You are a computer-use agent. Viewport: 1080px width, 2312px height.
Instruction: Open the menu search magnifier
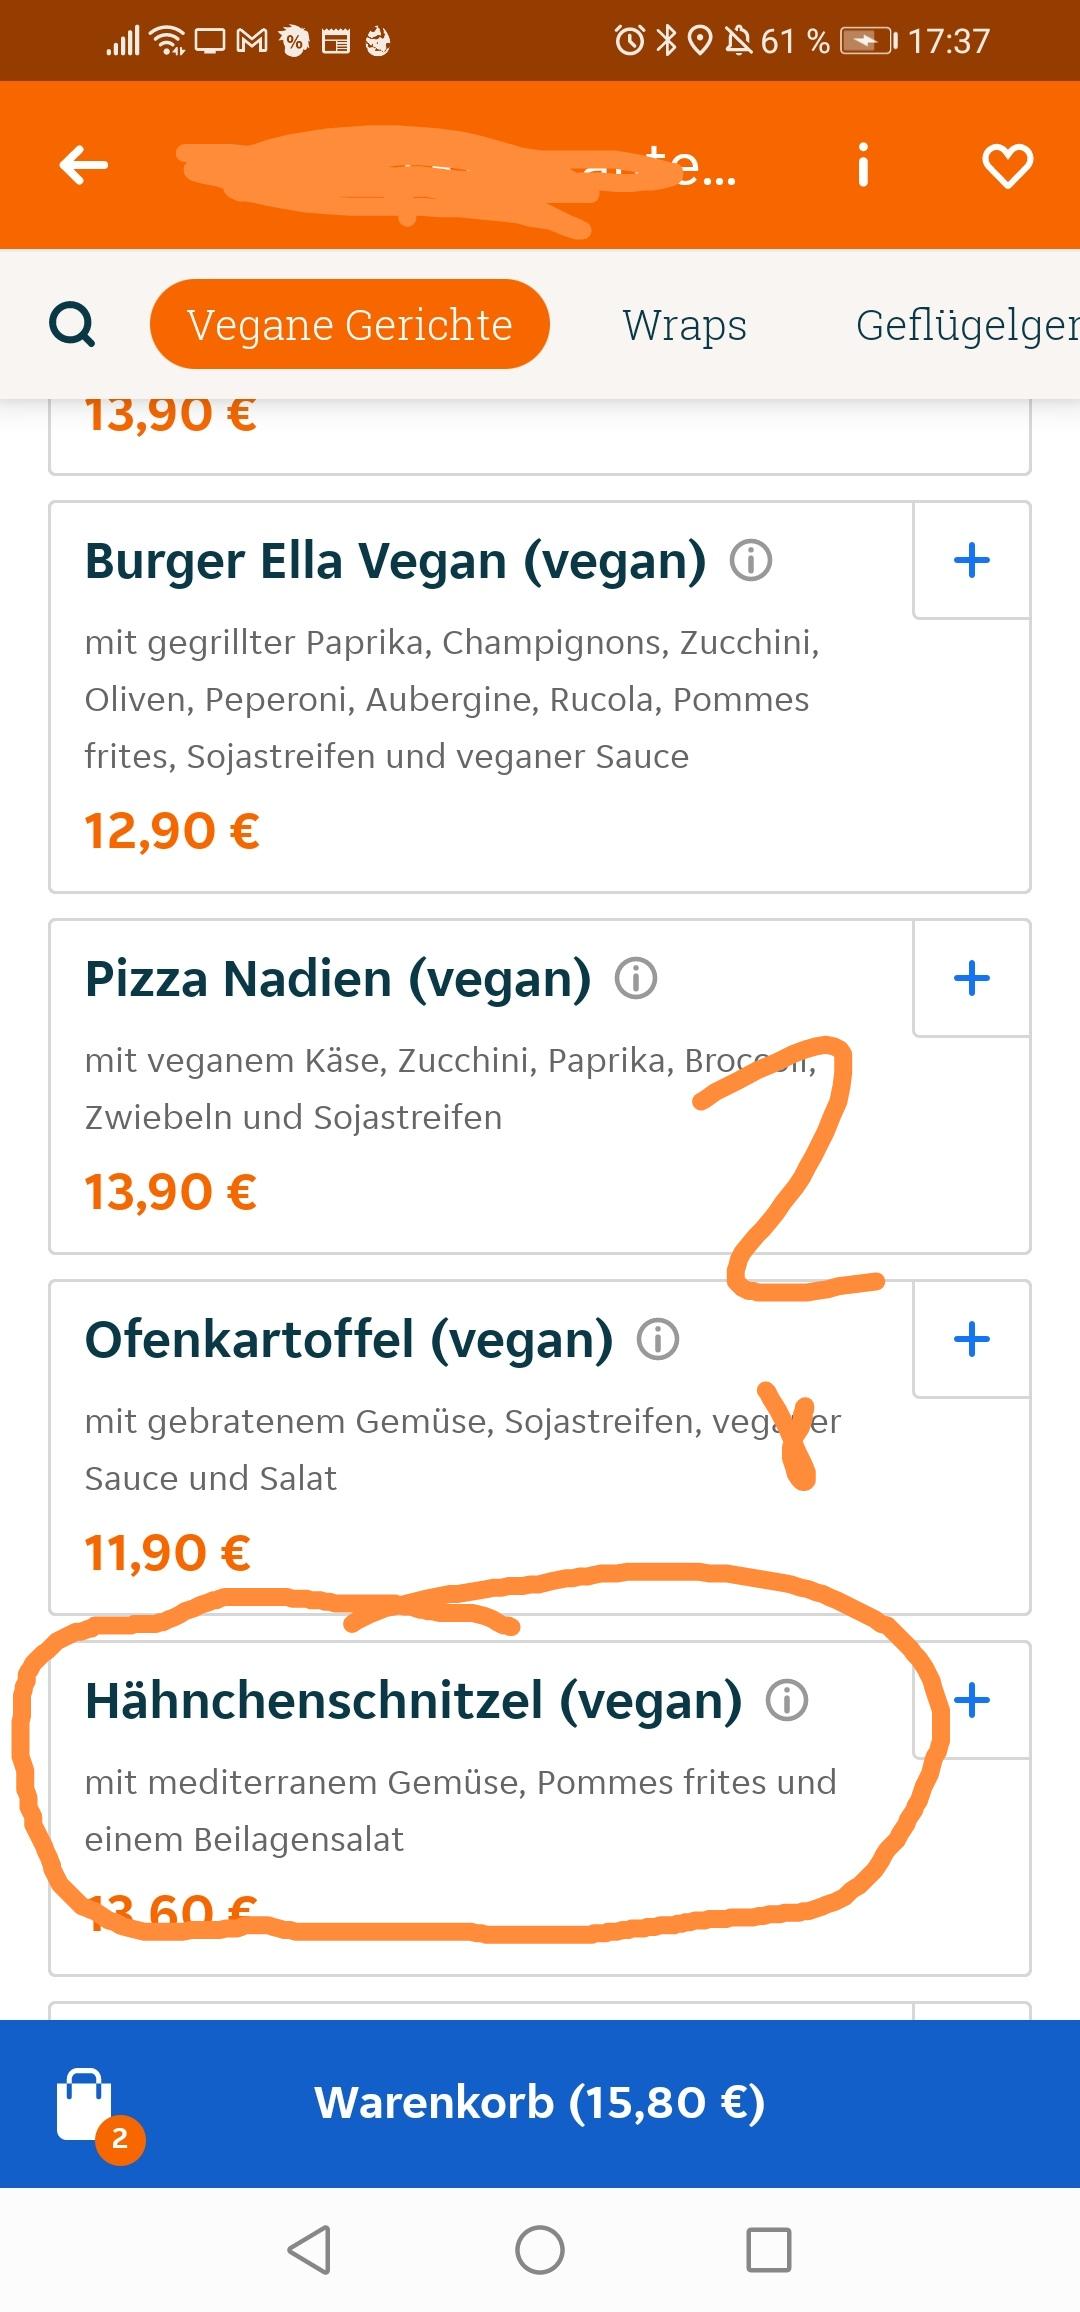72,325
